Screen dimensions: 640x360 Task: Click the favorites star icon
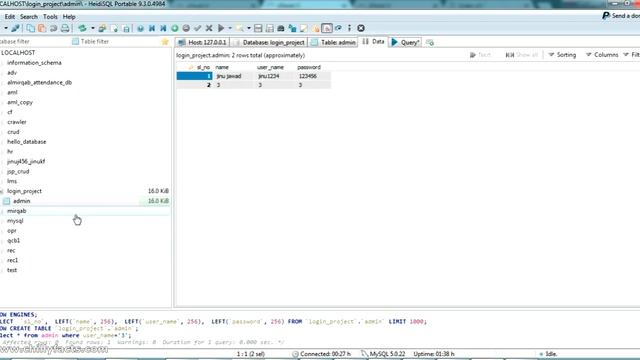point(165,42)
